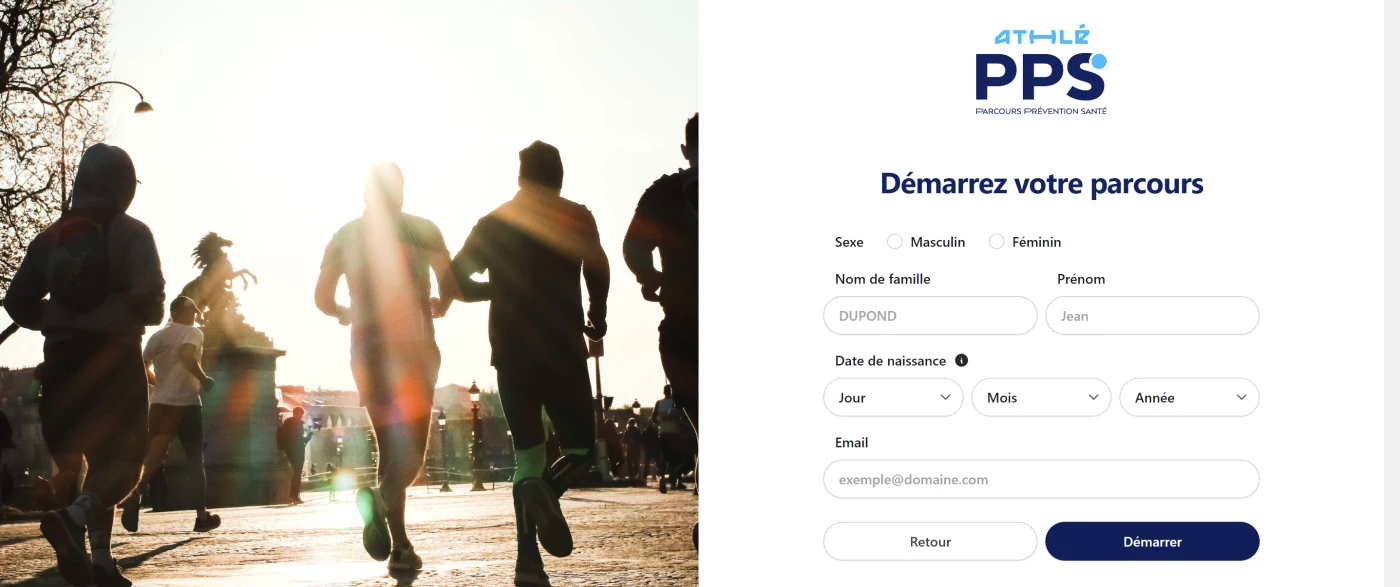Click the Masculin label text

(938, 242)
